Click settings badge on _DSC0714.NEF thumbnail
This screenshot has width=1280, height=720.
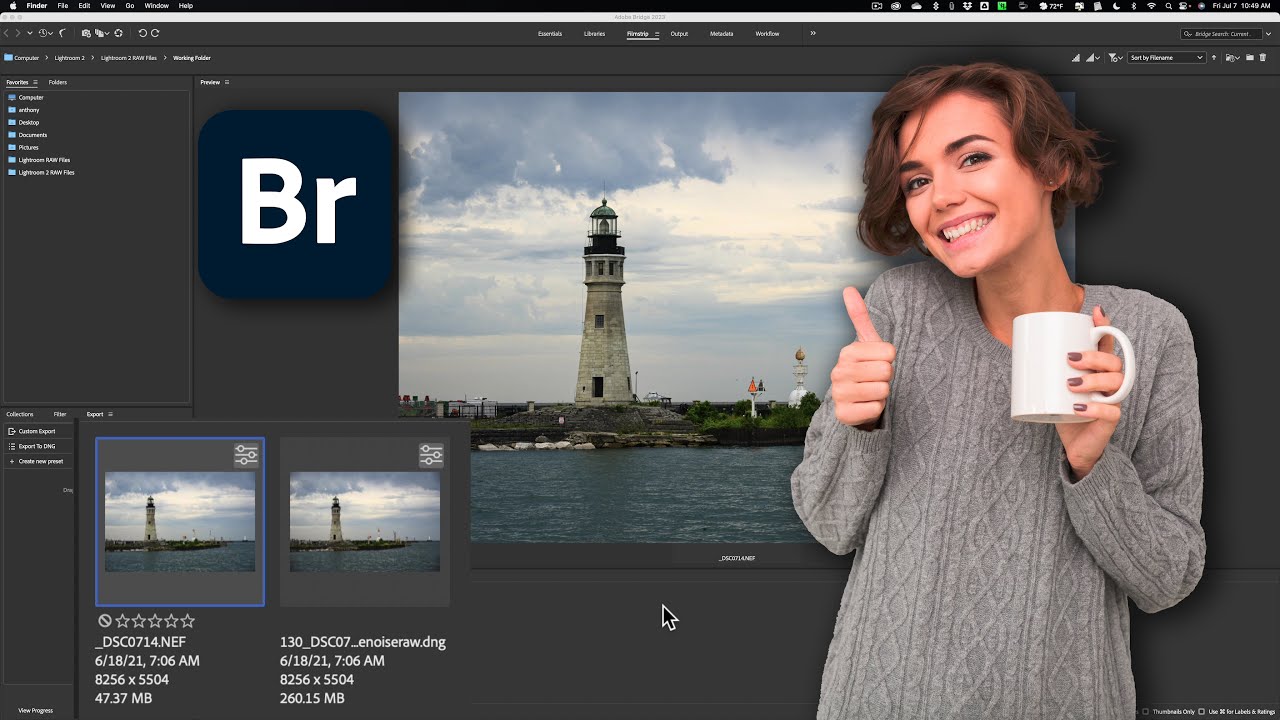[x=246, y=455]
